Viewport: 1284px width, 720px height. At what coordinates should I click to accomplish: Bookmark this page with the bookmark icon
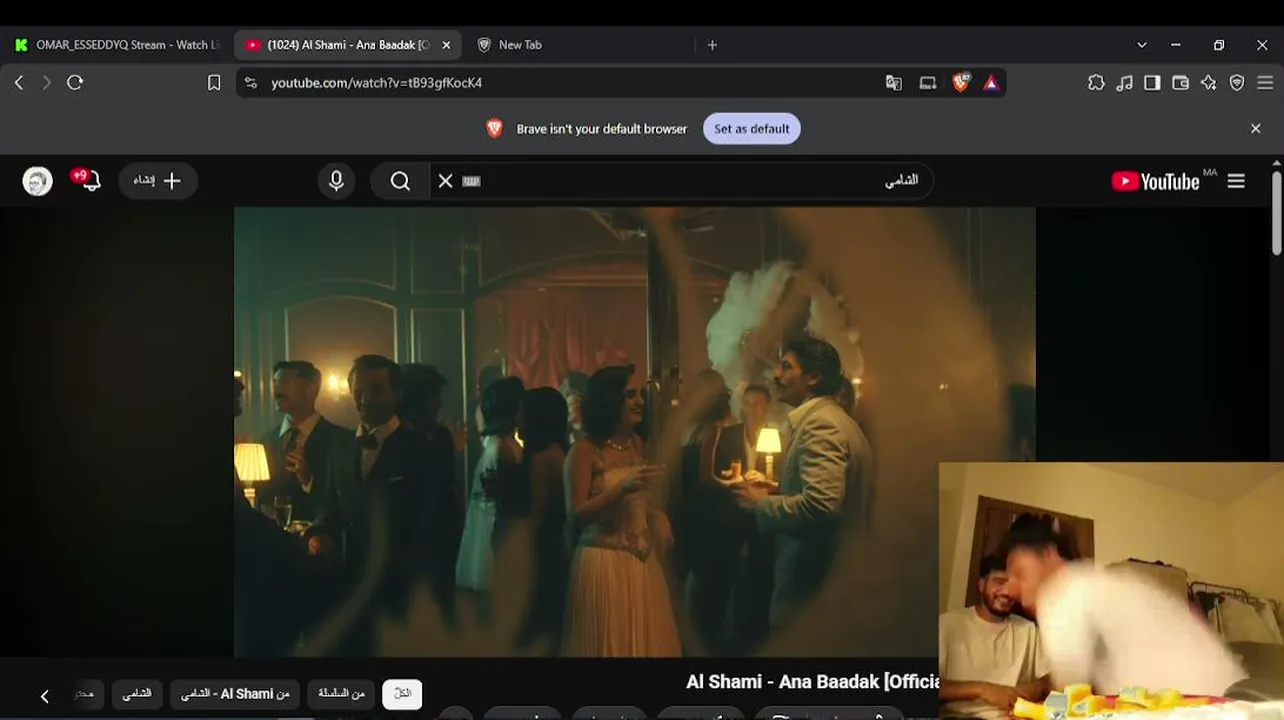pyautogui.click(x=214, y=83)
